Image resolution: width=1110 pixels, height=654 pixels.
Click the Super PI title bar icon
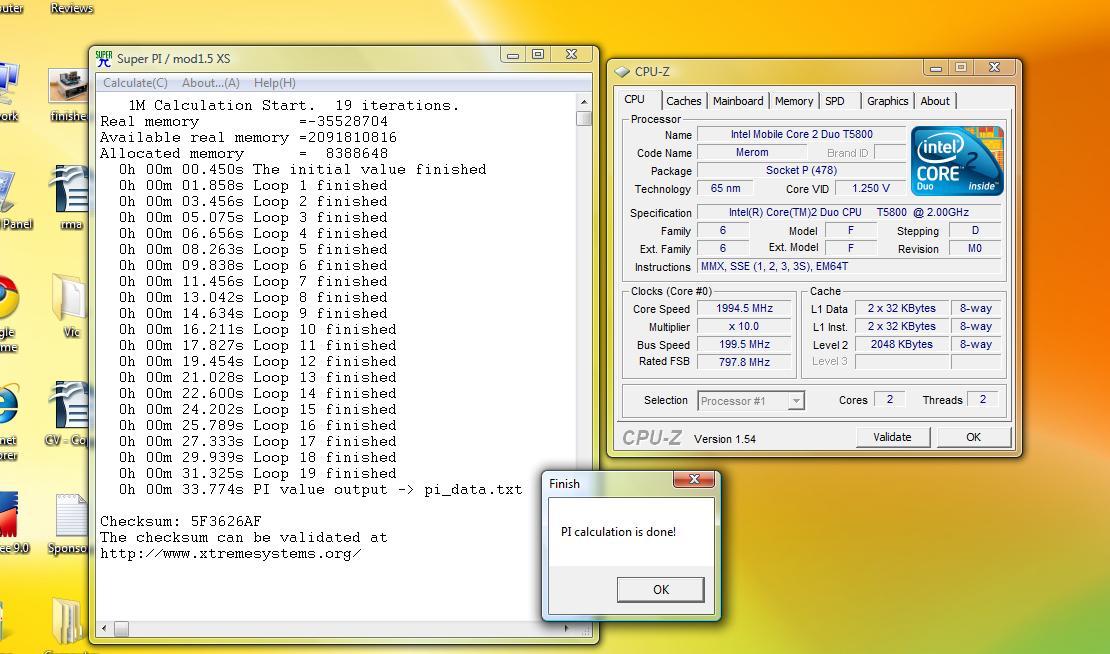click(x=103, y=59)
